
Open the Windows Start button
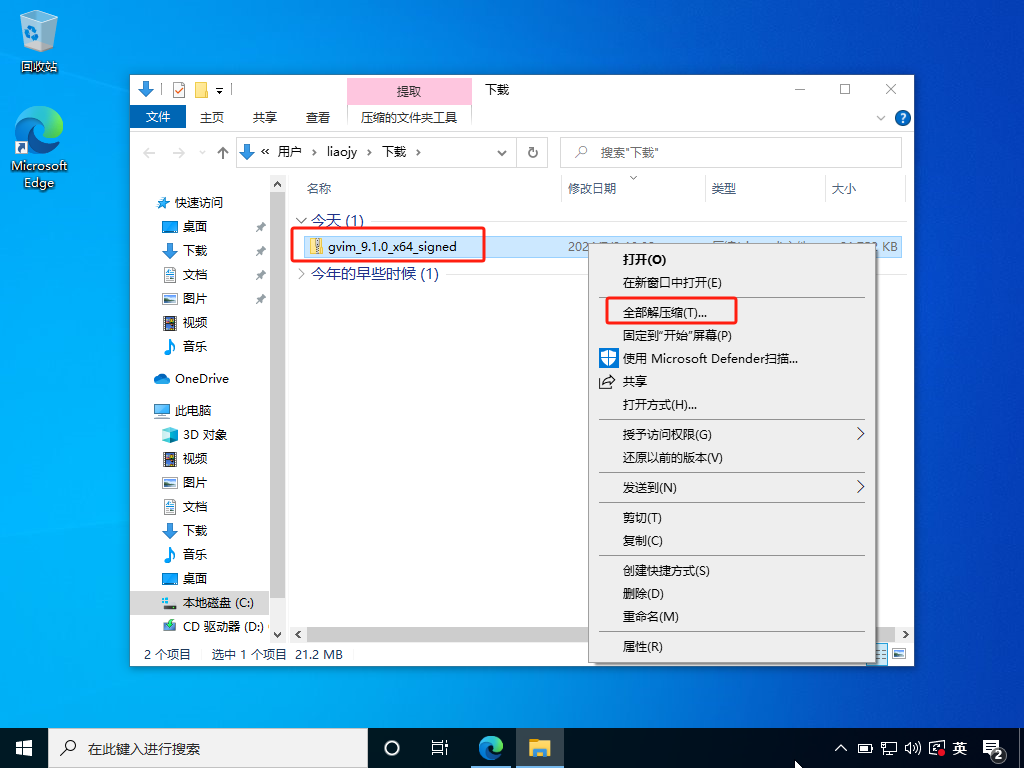click(24, 748)
